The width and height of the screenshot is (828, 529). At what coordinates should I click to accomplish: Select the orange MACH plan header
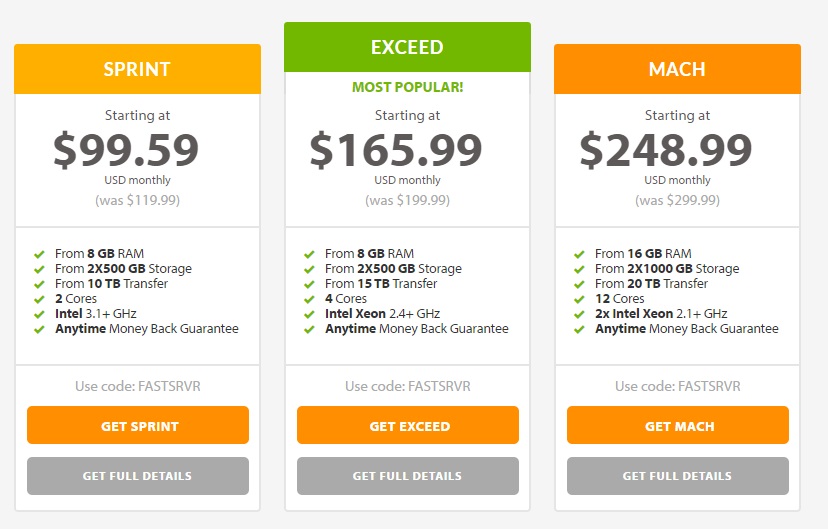678,69
